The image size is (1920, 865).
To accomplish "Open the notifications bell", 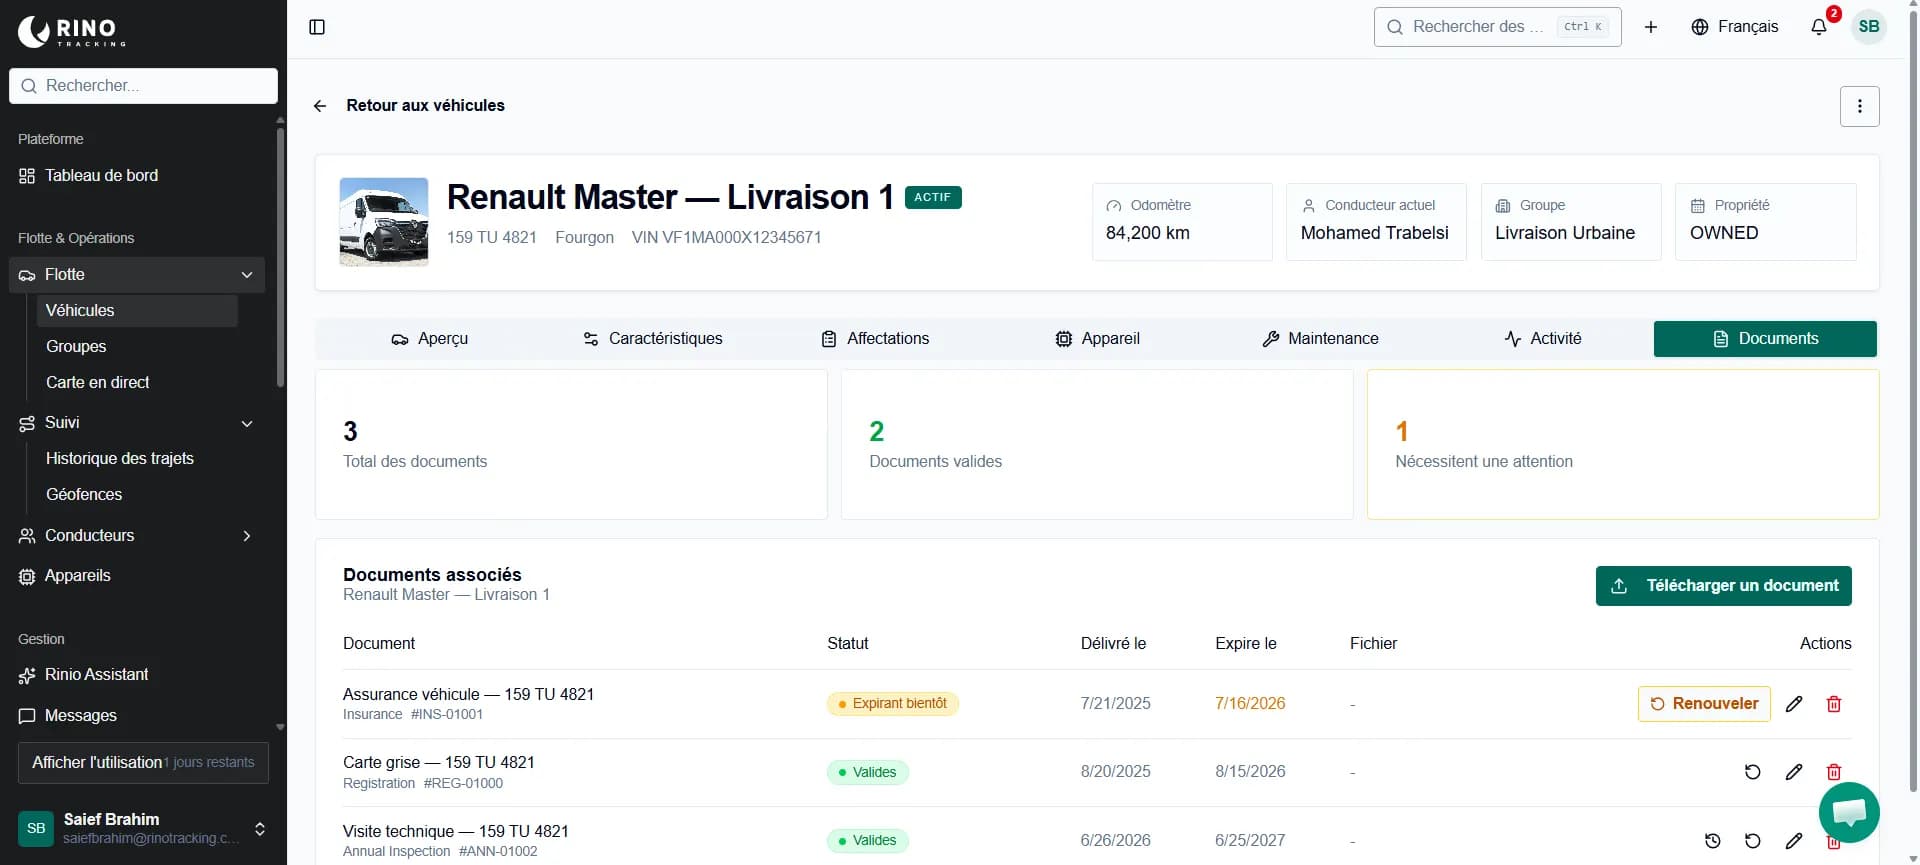I will (x=1819, y=27).
